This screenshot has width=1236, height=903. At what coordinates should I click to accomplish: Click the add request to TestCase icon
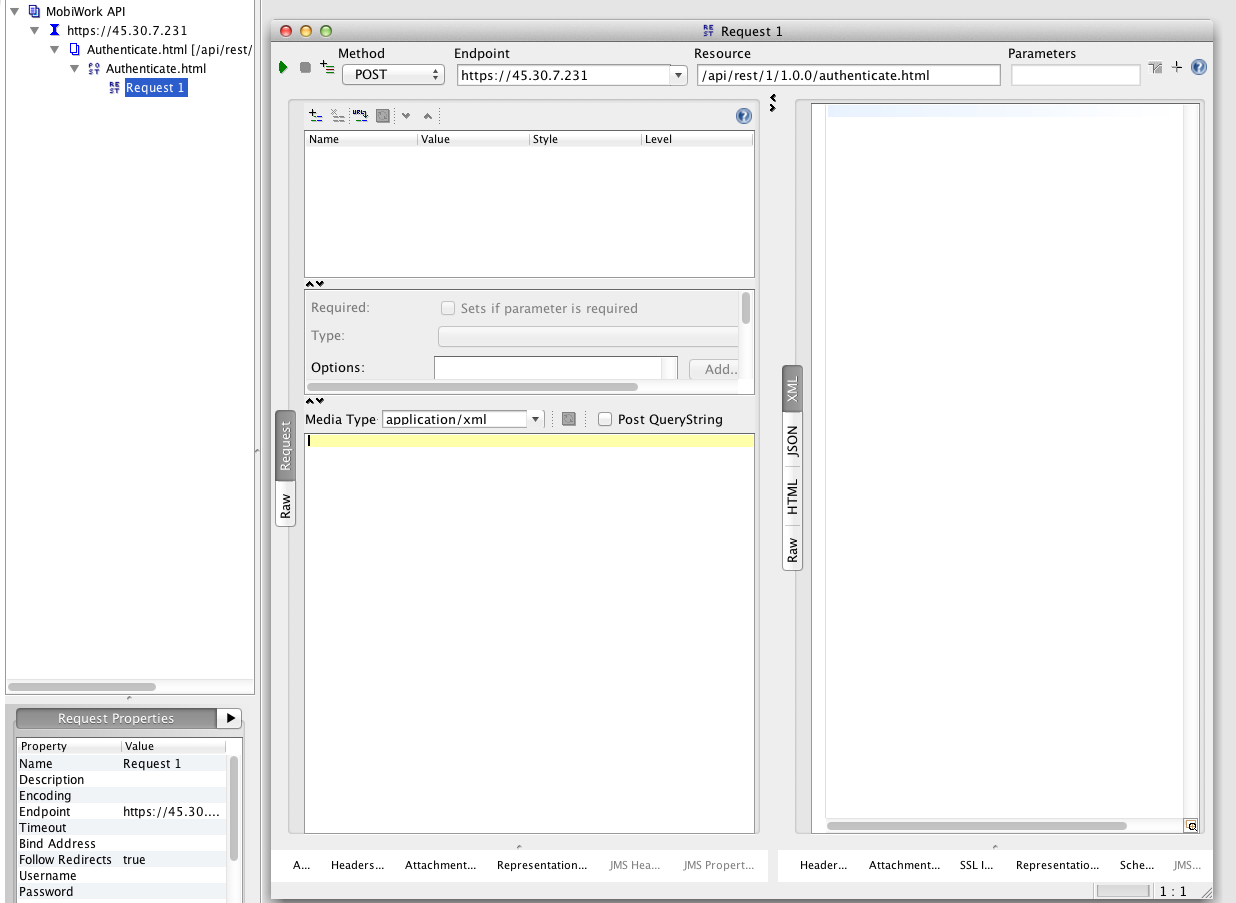pos(327,67)
